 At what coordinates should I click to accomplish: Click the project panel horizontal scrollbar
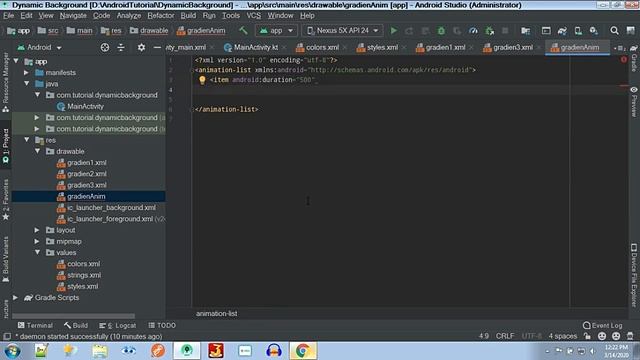tap(73, 316)
